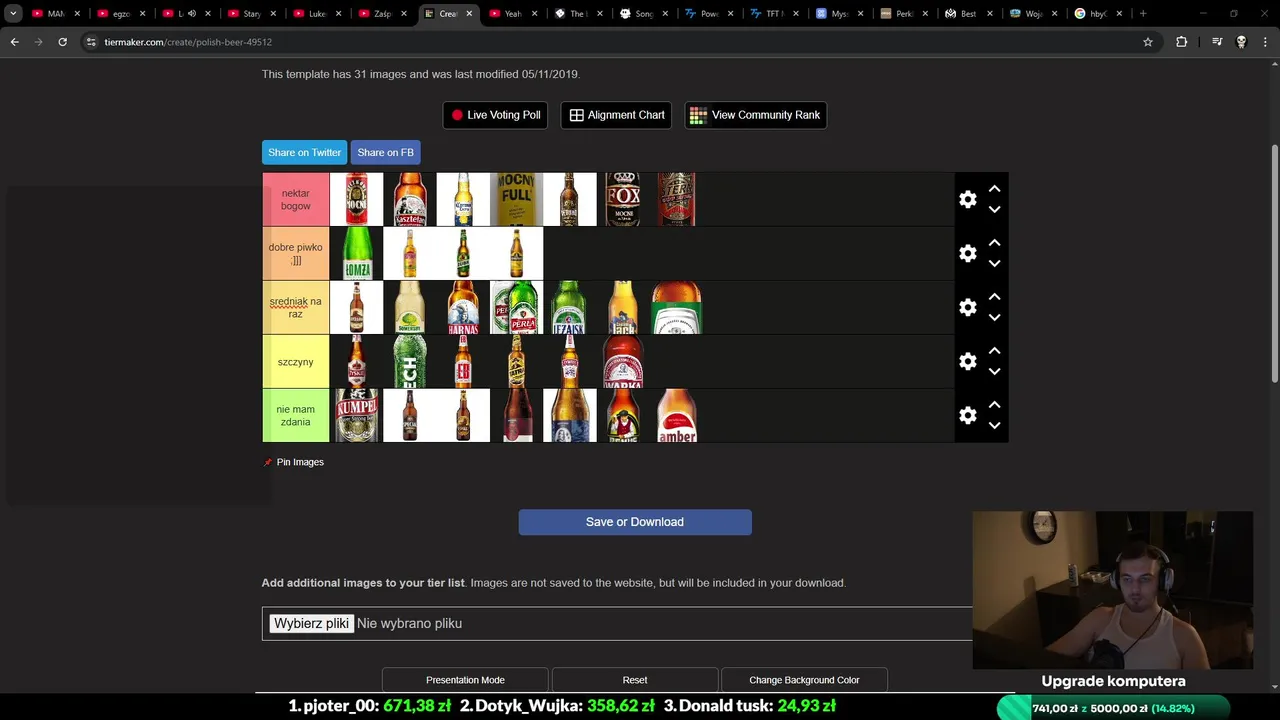Select the Amber beer image
Screen dimensions: 1280x720
click(x=677, y=415)
